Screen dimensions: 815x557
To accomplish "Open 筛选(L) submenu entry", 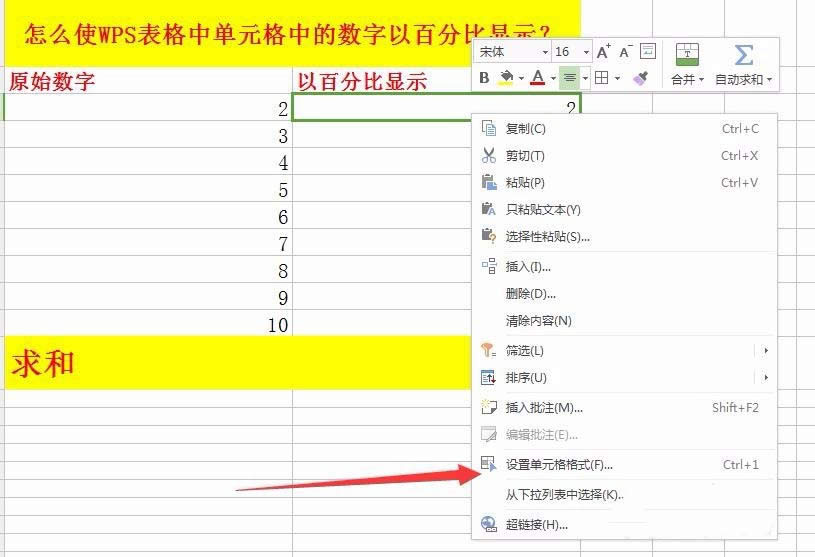I will tap(624, 351).
